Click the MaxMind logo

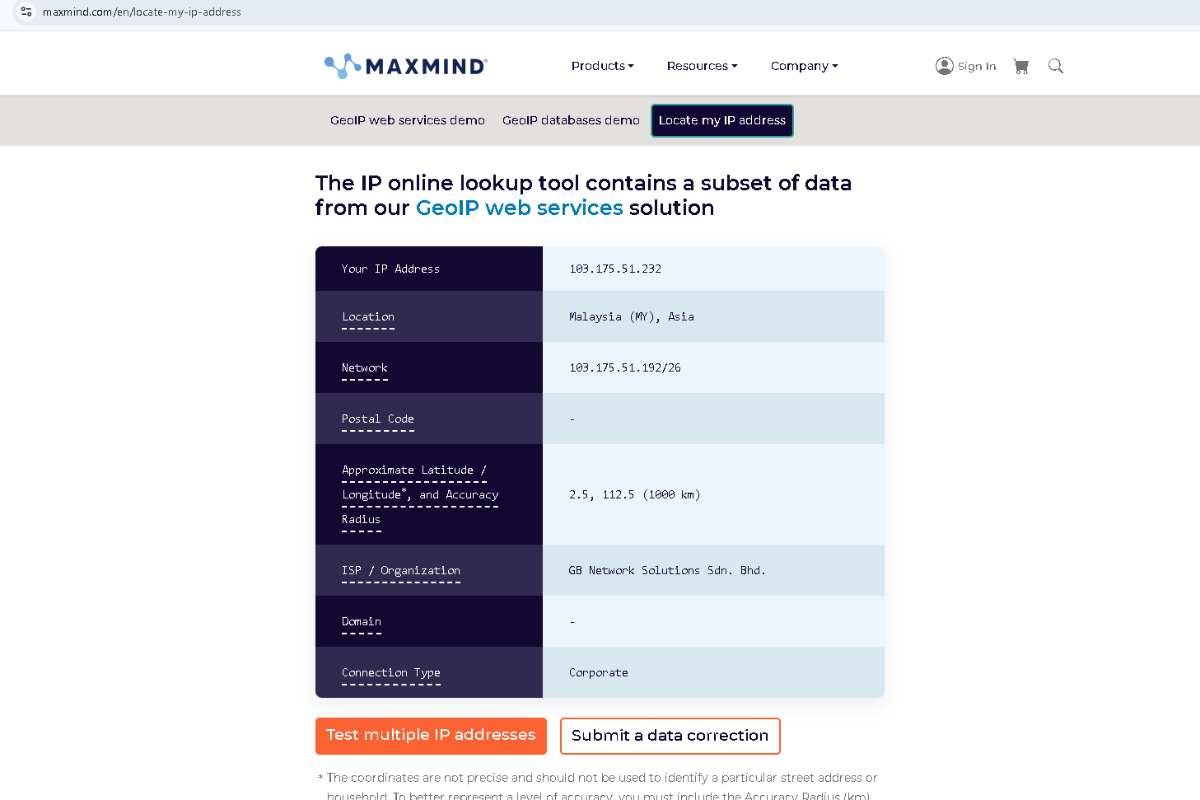[x=406, y=66]
